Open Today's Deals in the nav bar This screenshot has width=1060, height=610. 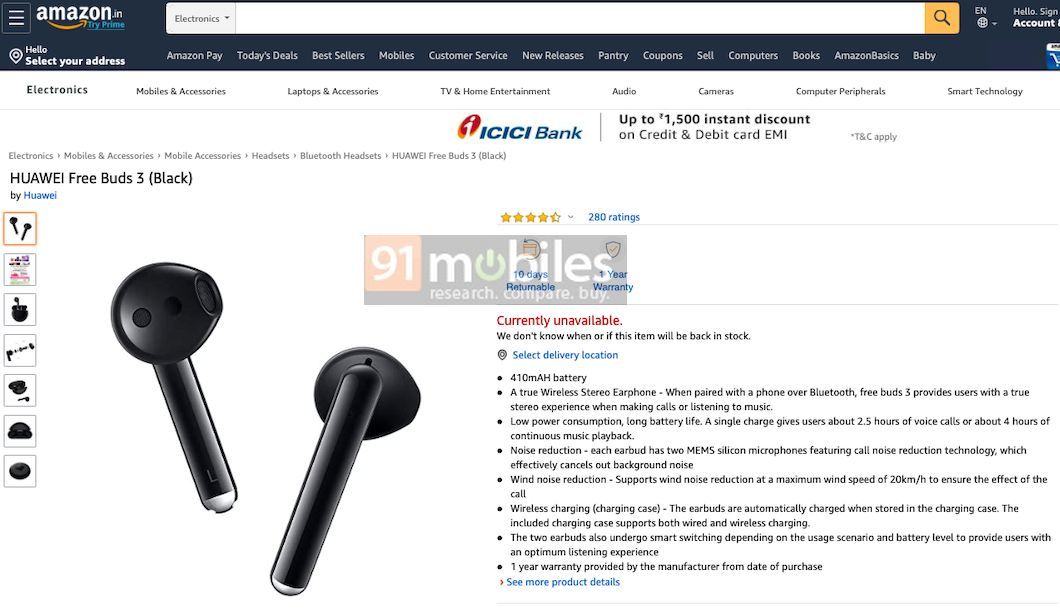pyautogui.click(x=267, y=55)
